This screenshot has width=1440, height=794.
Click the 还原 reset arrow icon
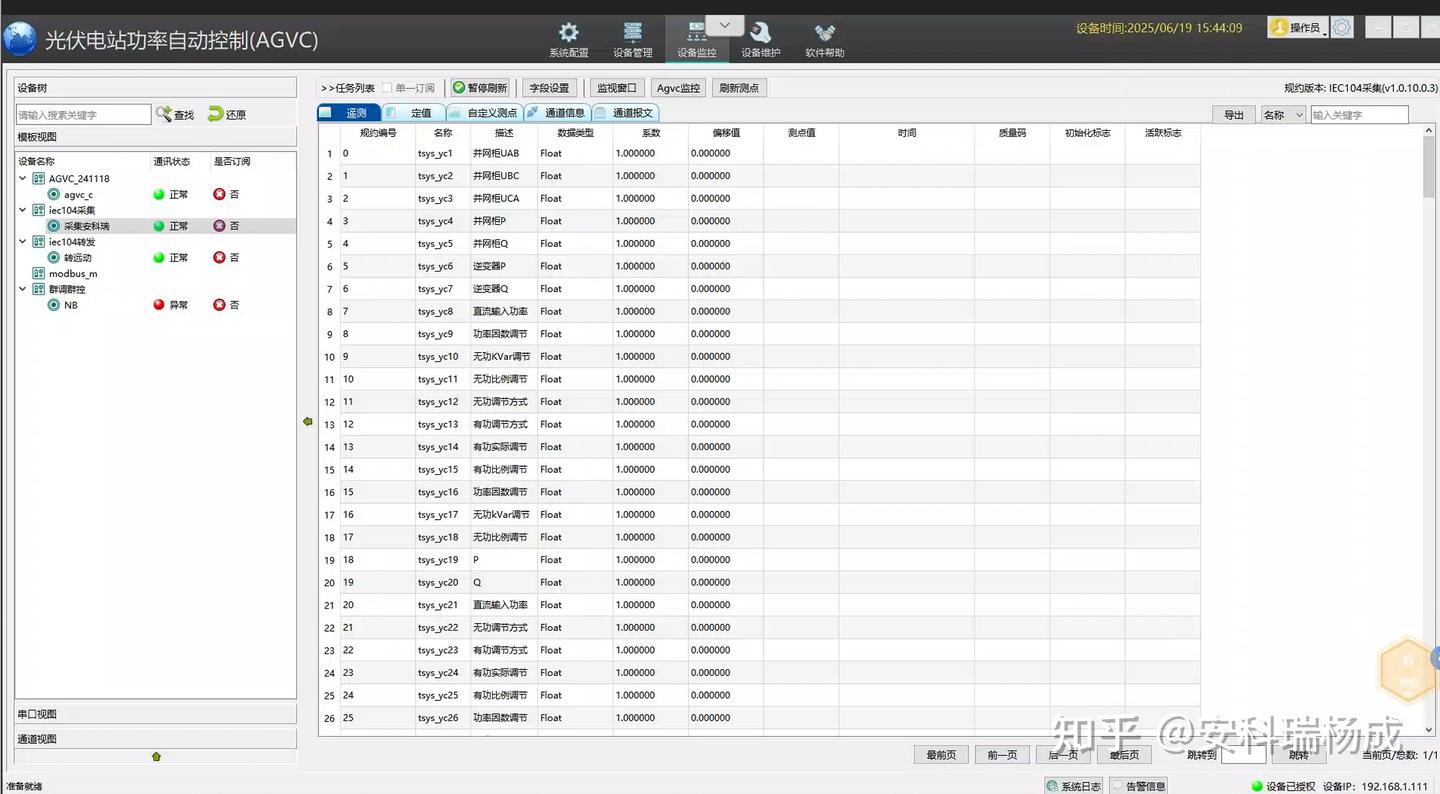click(214, 114)
